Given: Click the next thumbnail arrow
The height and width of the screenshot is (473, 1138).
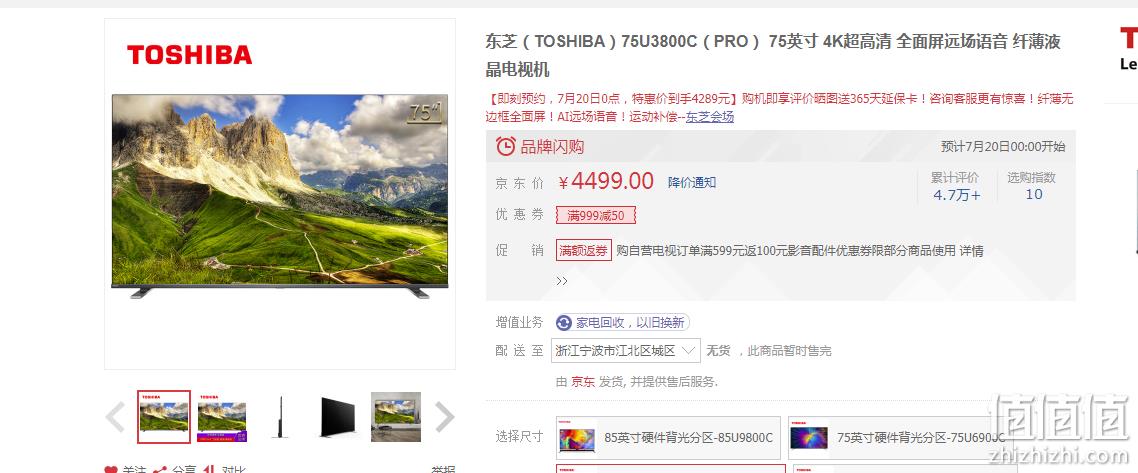Looking at the screenshot, I should (445, 417).
